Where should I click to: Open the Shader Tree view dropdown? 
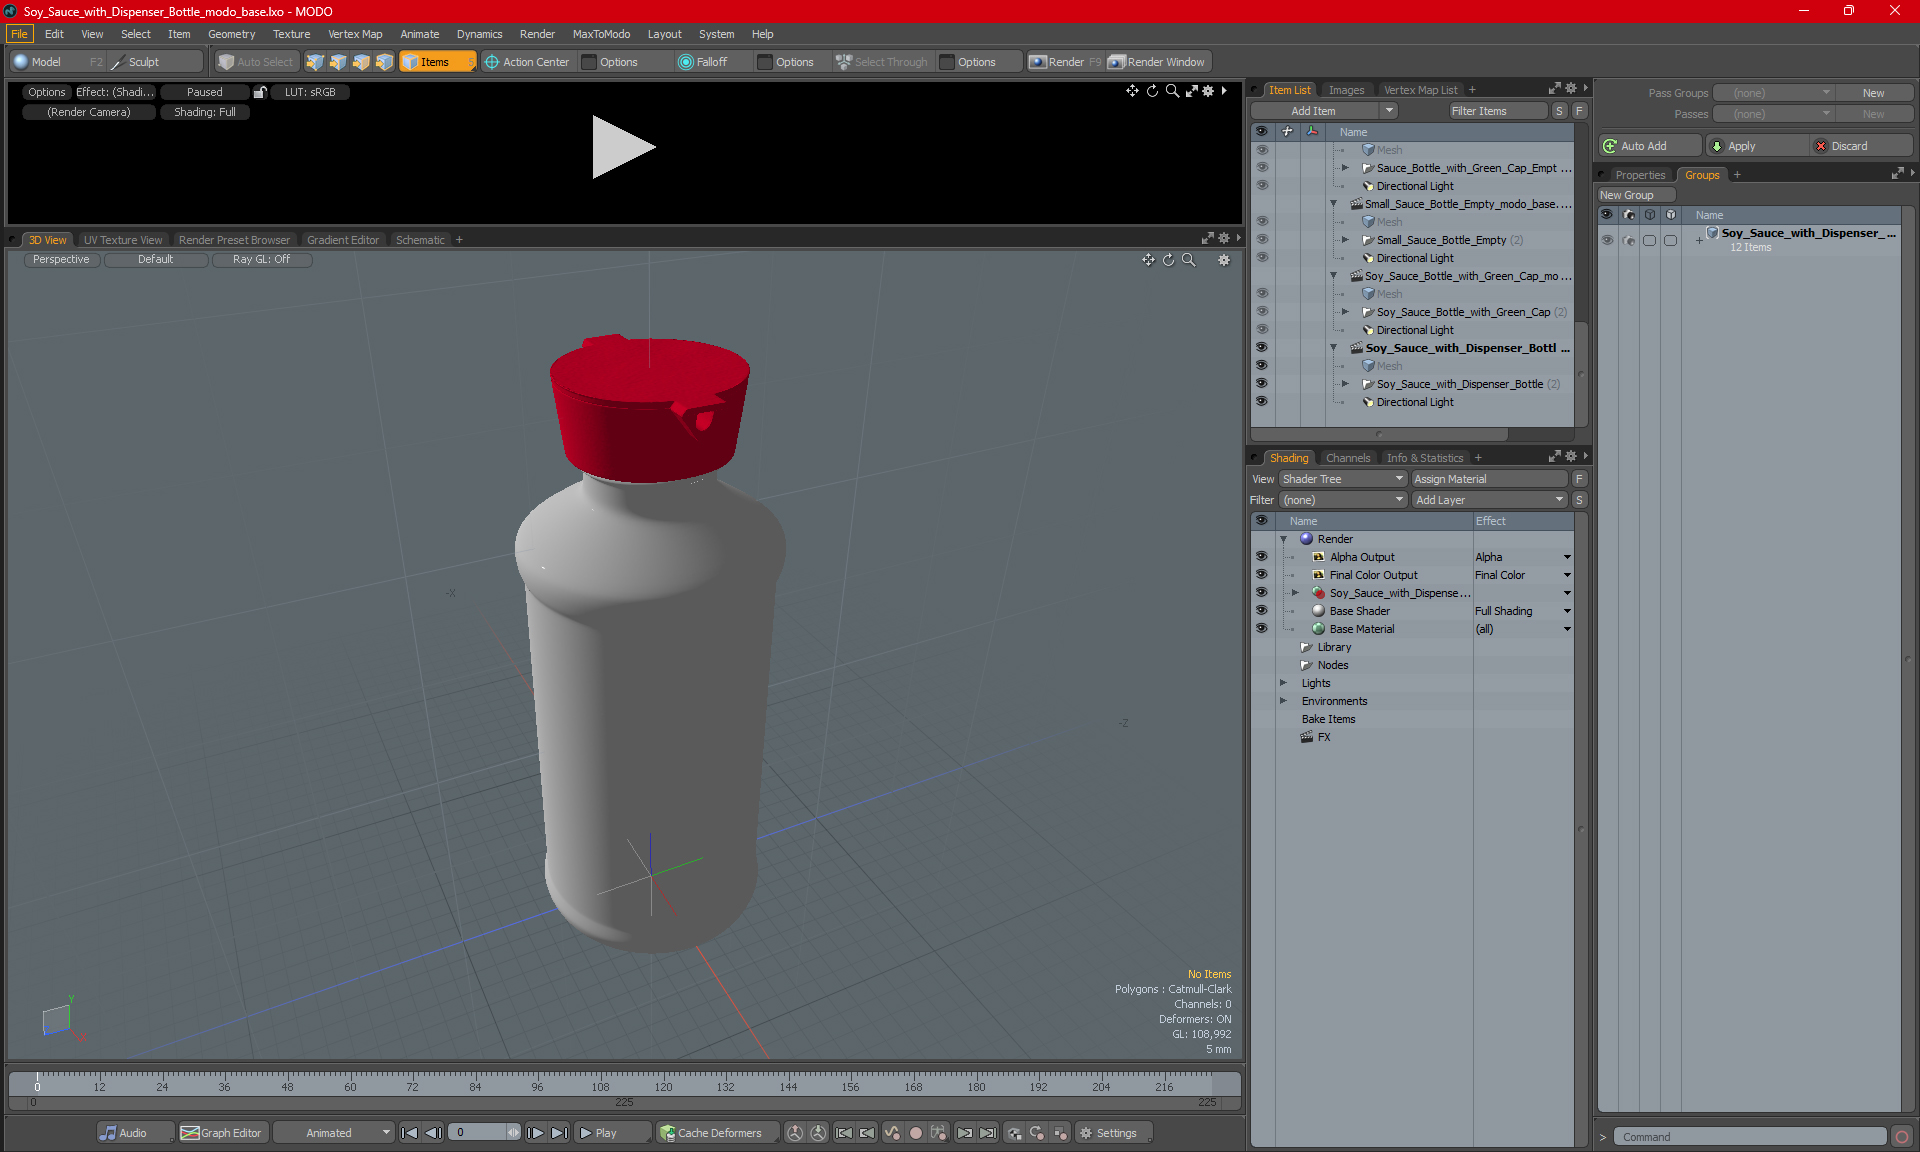pos(1343,479)
